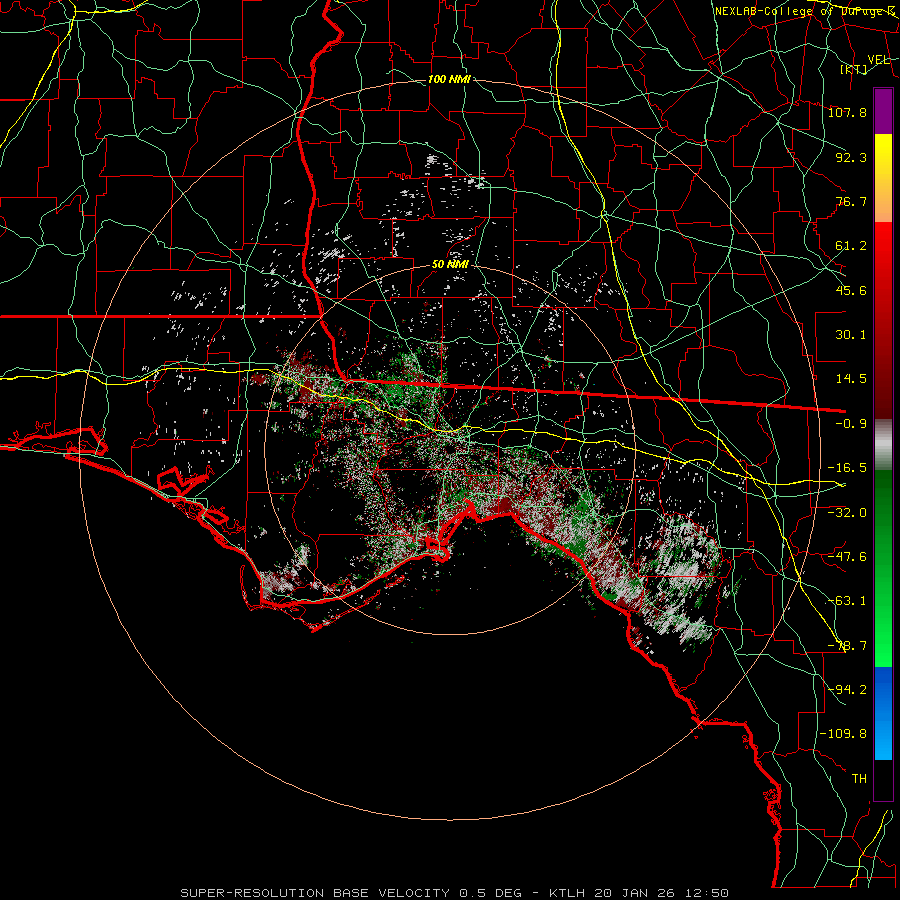Click the -78.7 legend value
The image size is (900, 900).
[847, 646]
